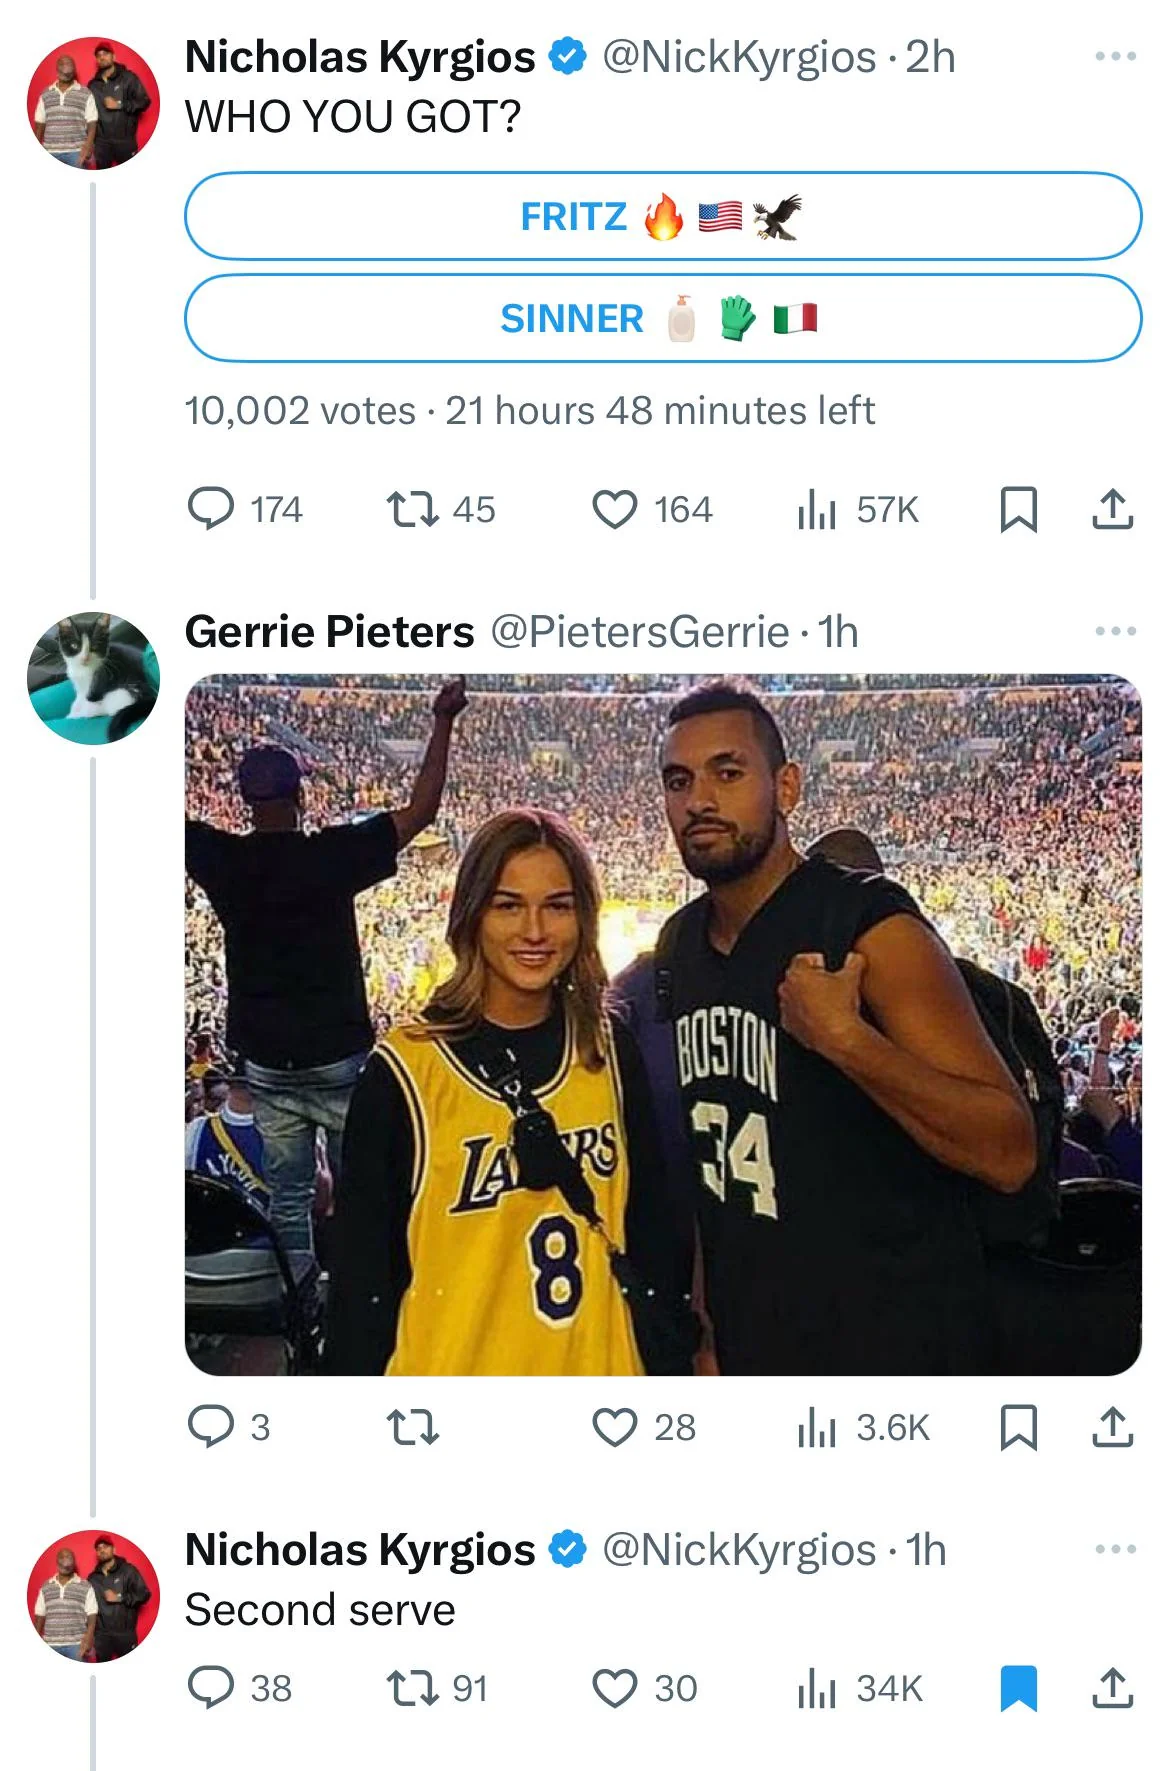
Task: Open Gerrie Pieters' profile name link
Action: (x=329, y=631)
